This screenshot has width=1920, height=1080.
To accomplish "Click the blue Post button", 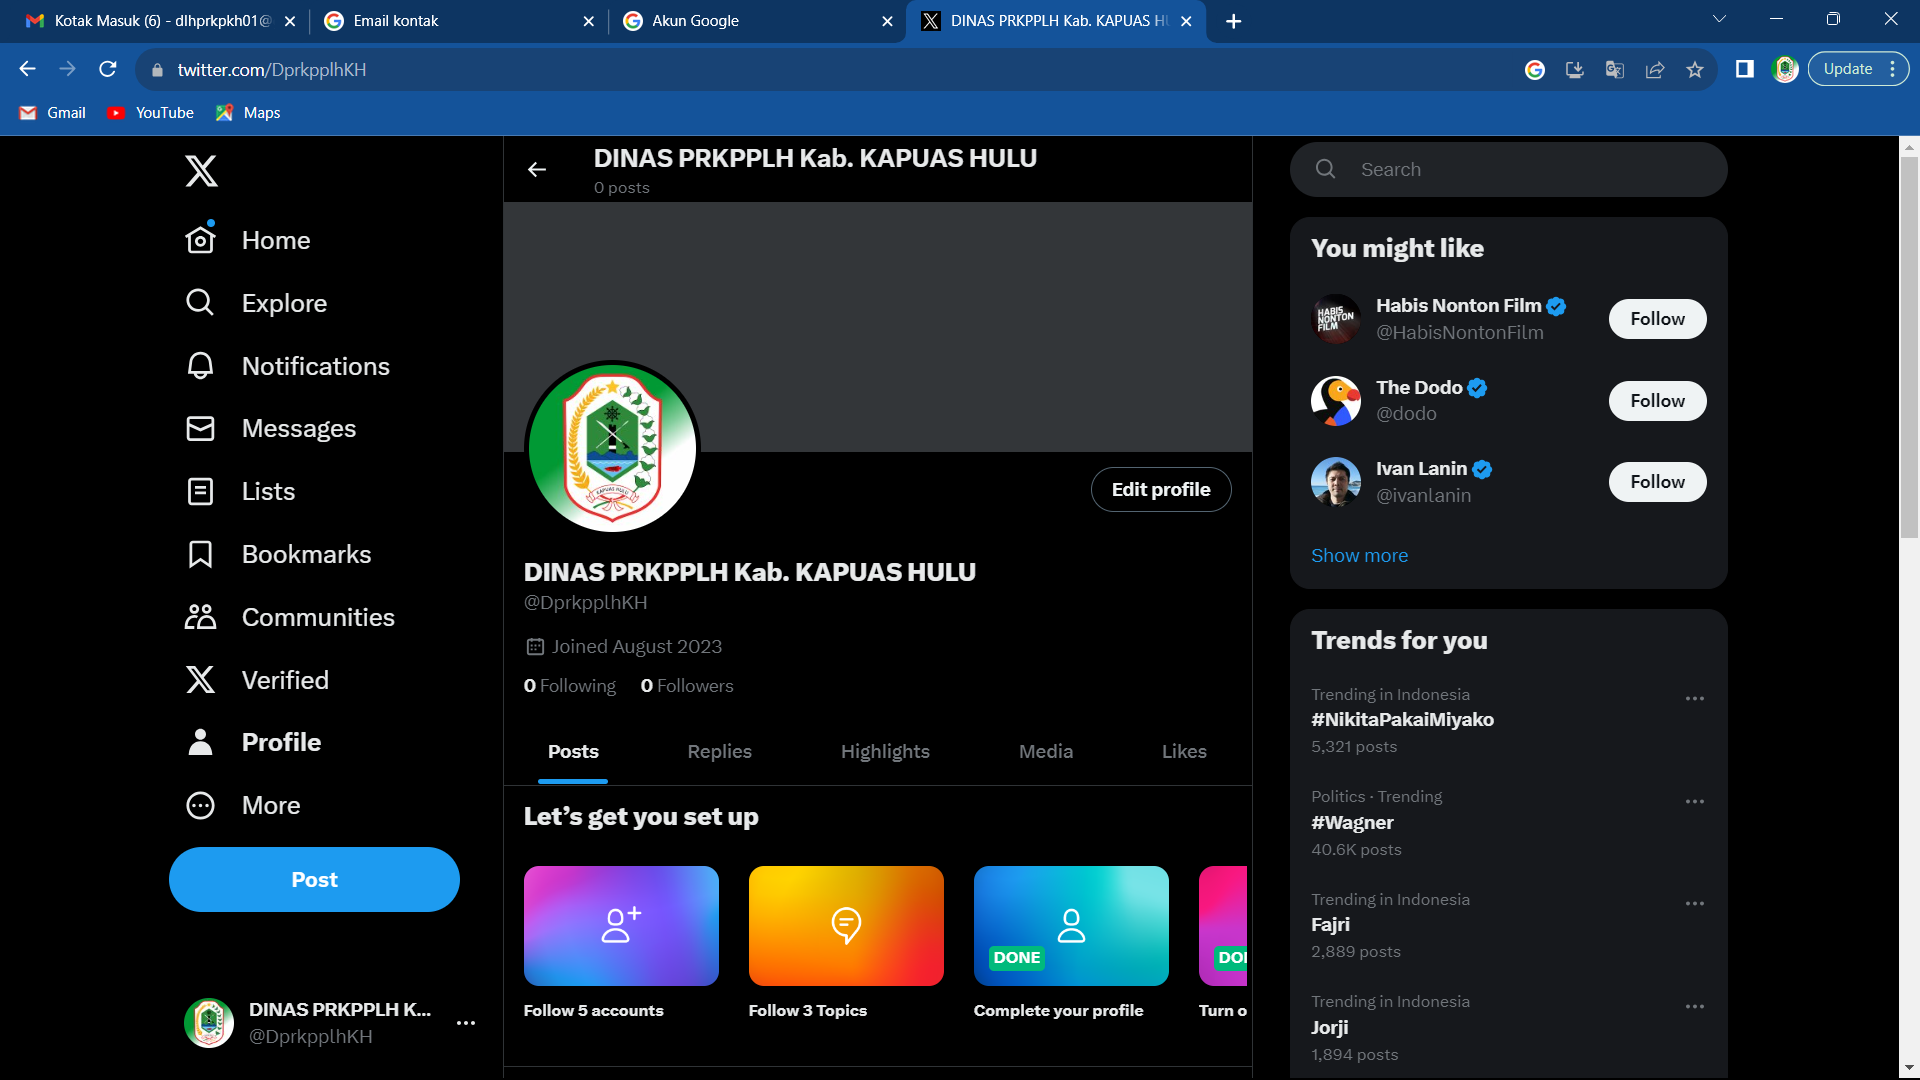I will pos(314,880).
